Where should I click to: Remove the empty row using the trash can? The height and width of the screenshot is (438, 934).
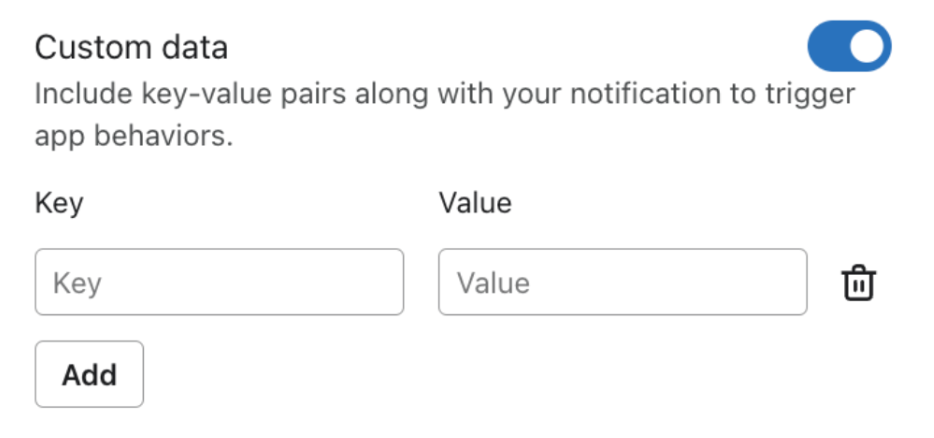pos(859,283)
